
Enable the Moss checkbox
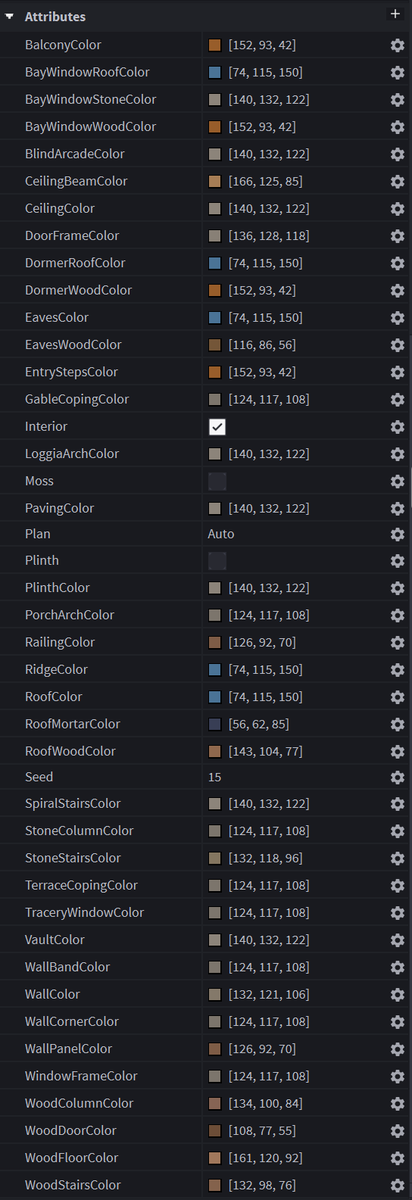pos(217,482)
